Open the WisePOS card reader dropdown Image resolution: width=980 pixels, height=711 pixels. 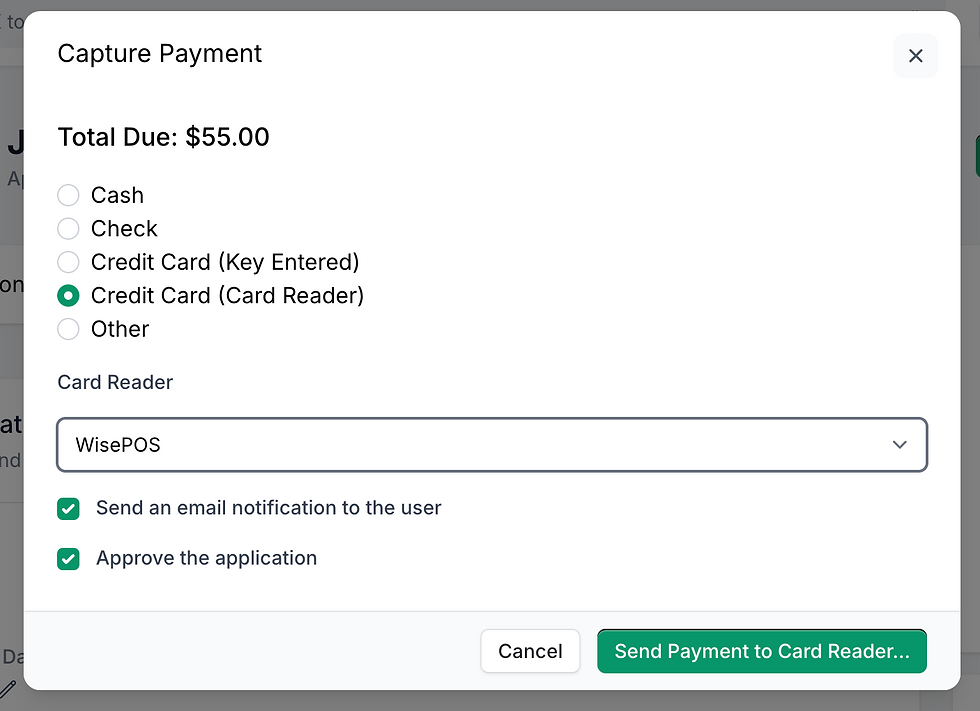click(492, 445)
